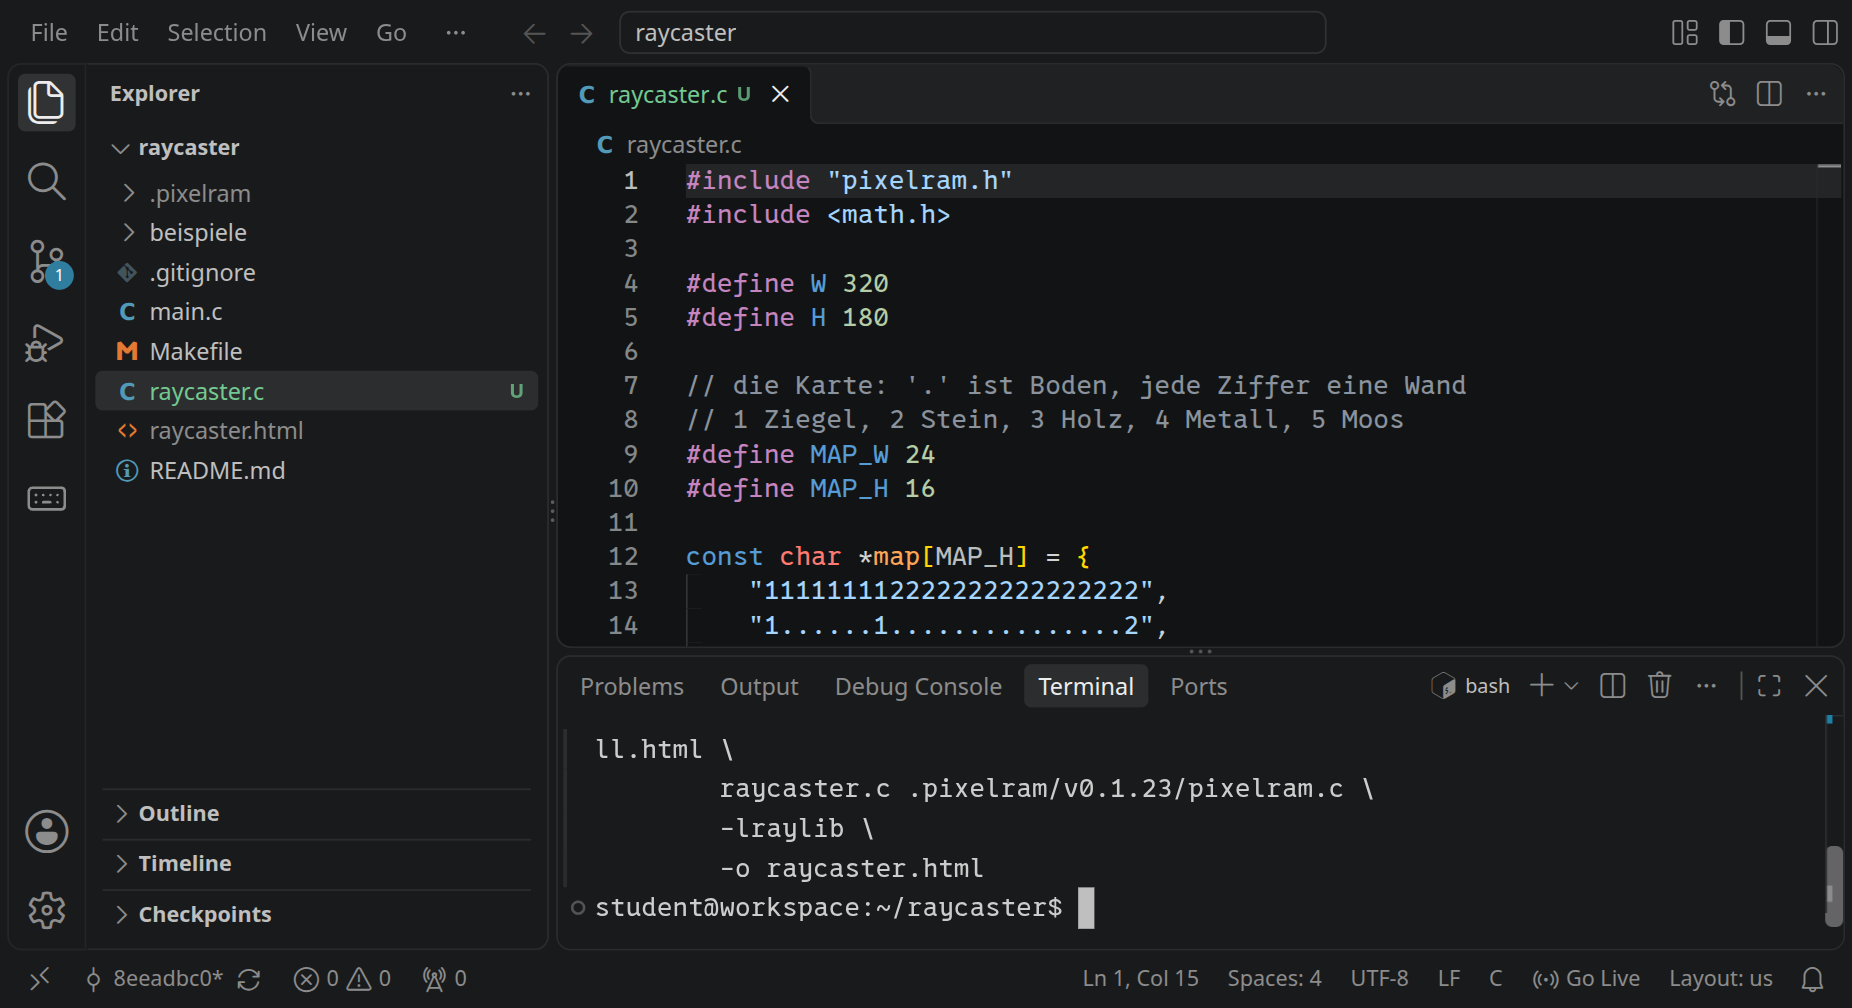The image size is (1852, 1008).
Task: Open the Accounts icon
Action: pyautogui.click(x=46, y=831)
